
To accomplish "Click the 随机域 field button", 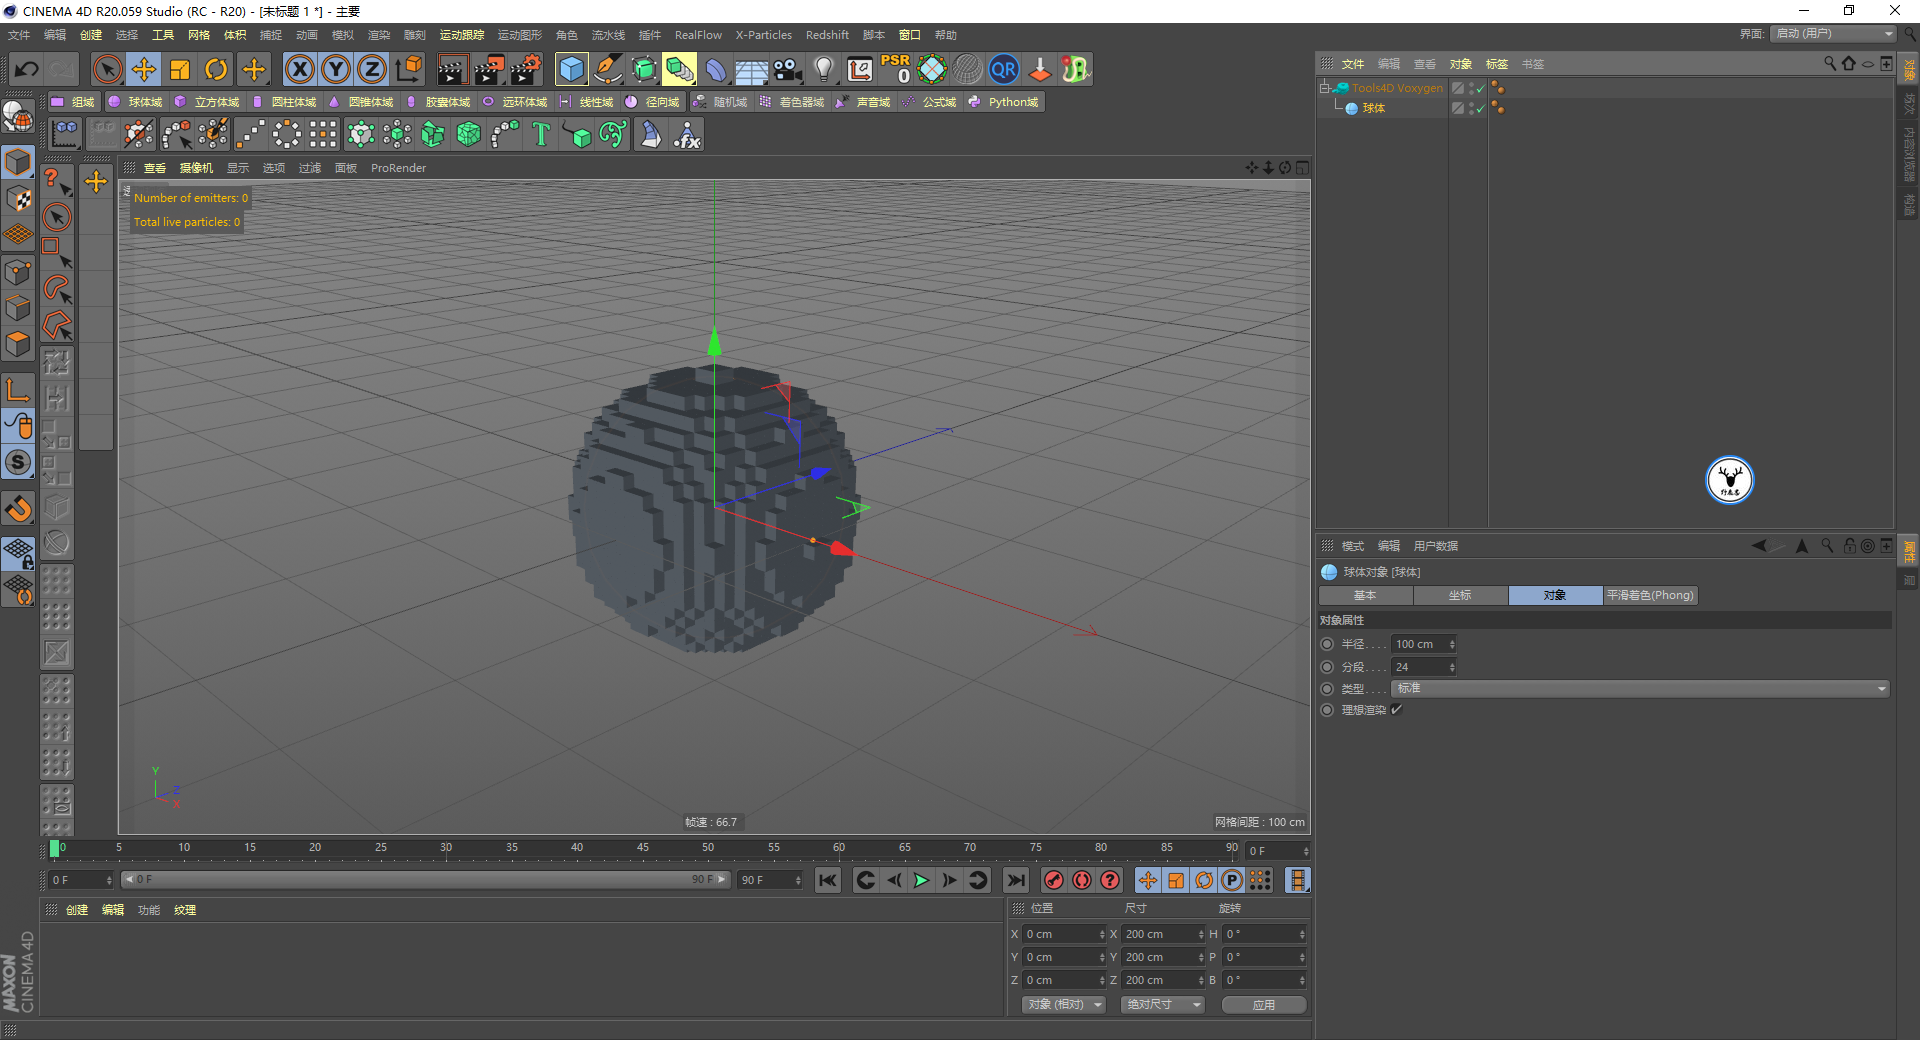I will (721, 102).
